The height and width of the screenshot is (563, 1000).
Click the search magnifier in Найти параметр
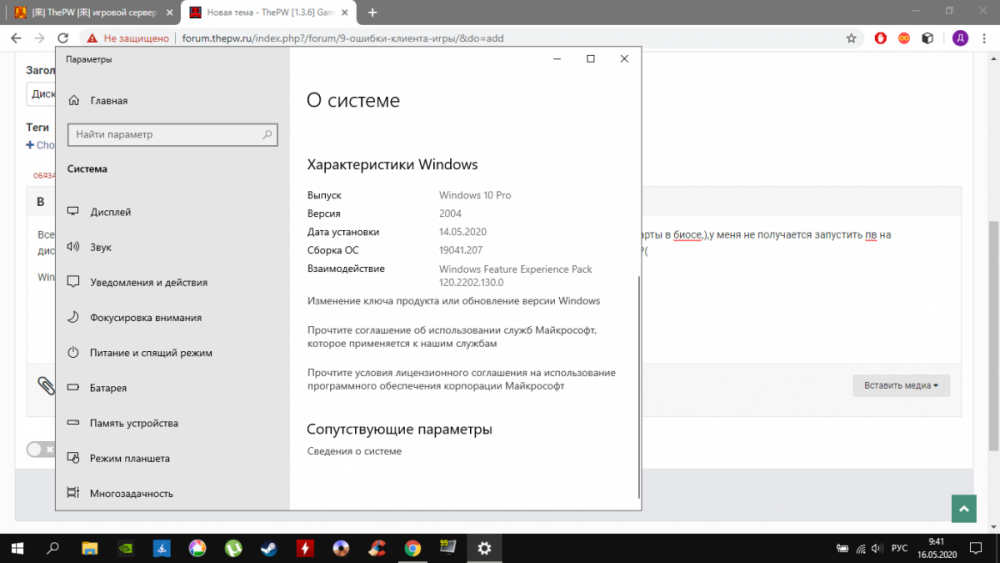[x=267, y=135]
